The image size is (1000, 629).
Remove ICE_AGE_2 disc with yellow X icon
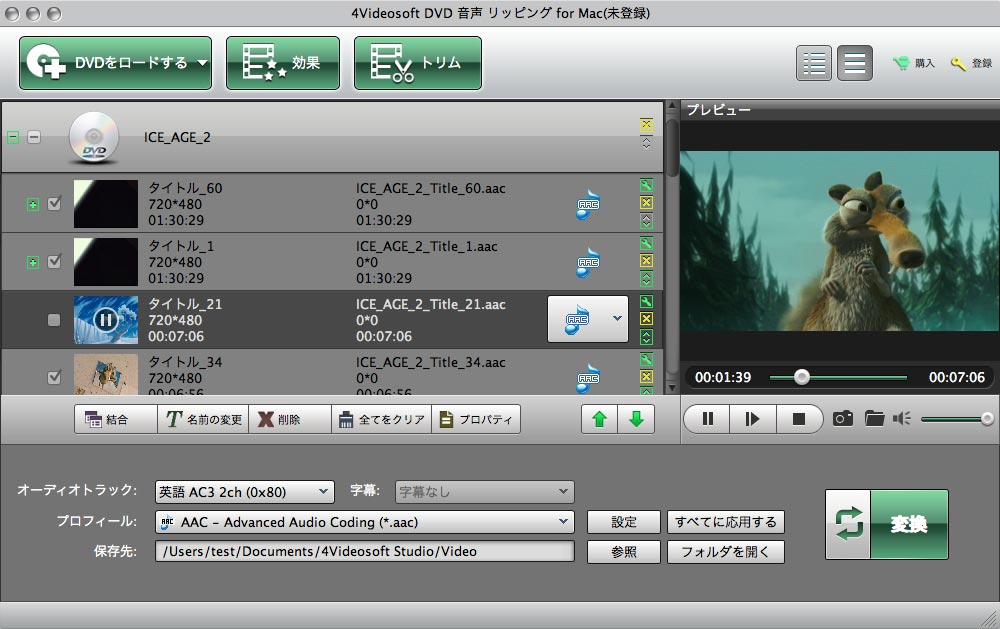coord(646,124)
